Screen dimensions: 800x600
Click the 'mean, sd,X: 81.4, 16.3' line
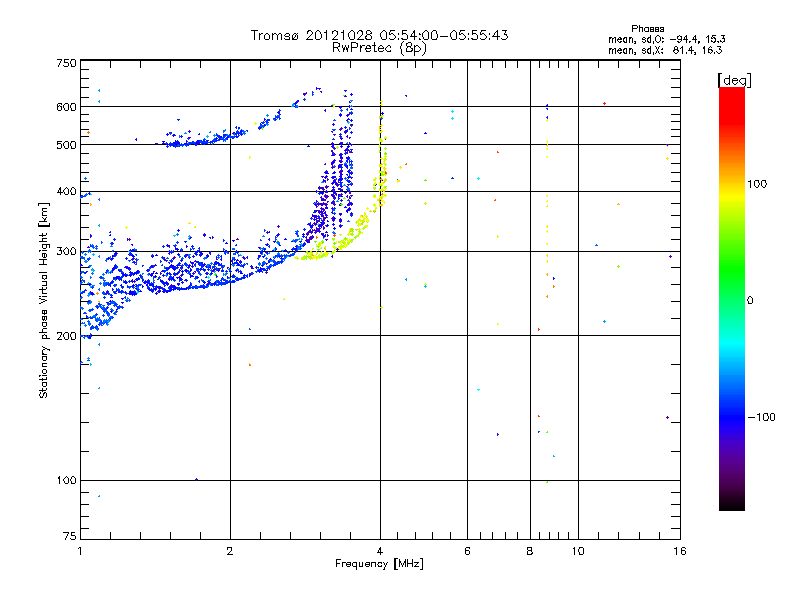click(665, 50)
